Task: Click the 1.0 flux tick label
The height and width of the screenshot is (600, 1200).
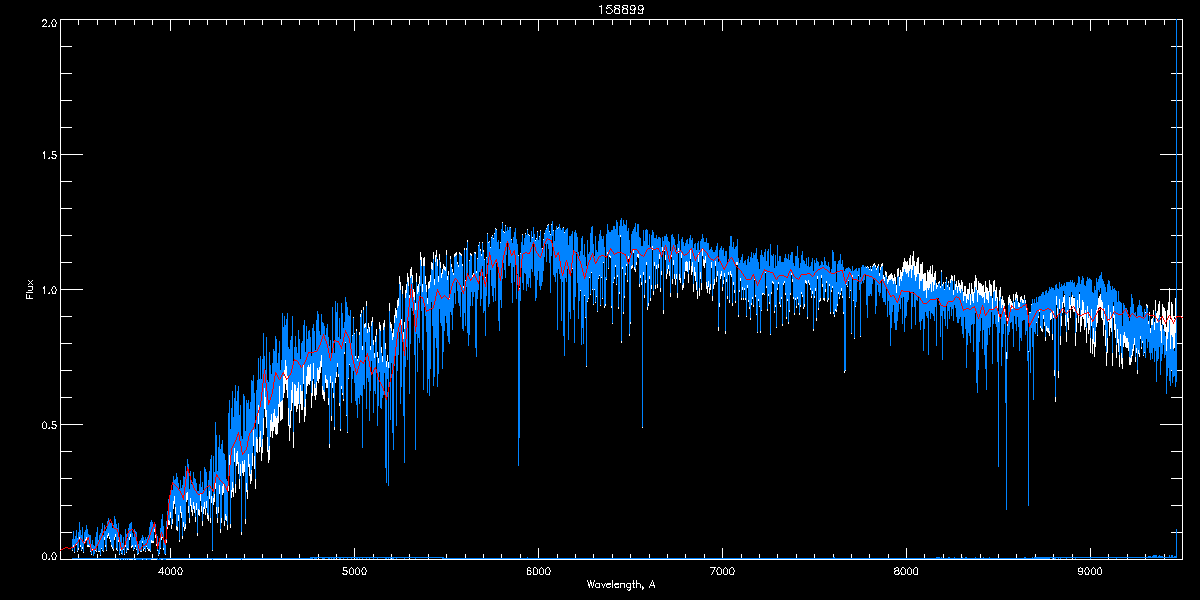Action: click(x=47, y=290)
